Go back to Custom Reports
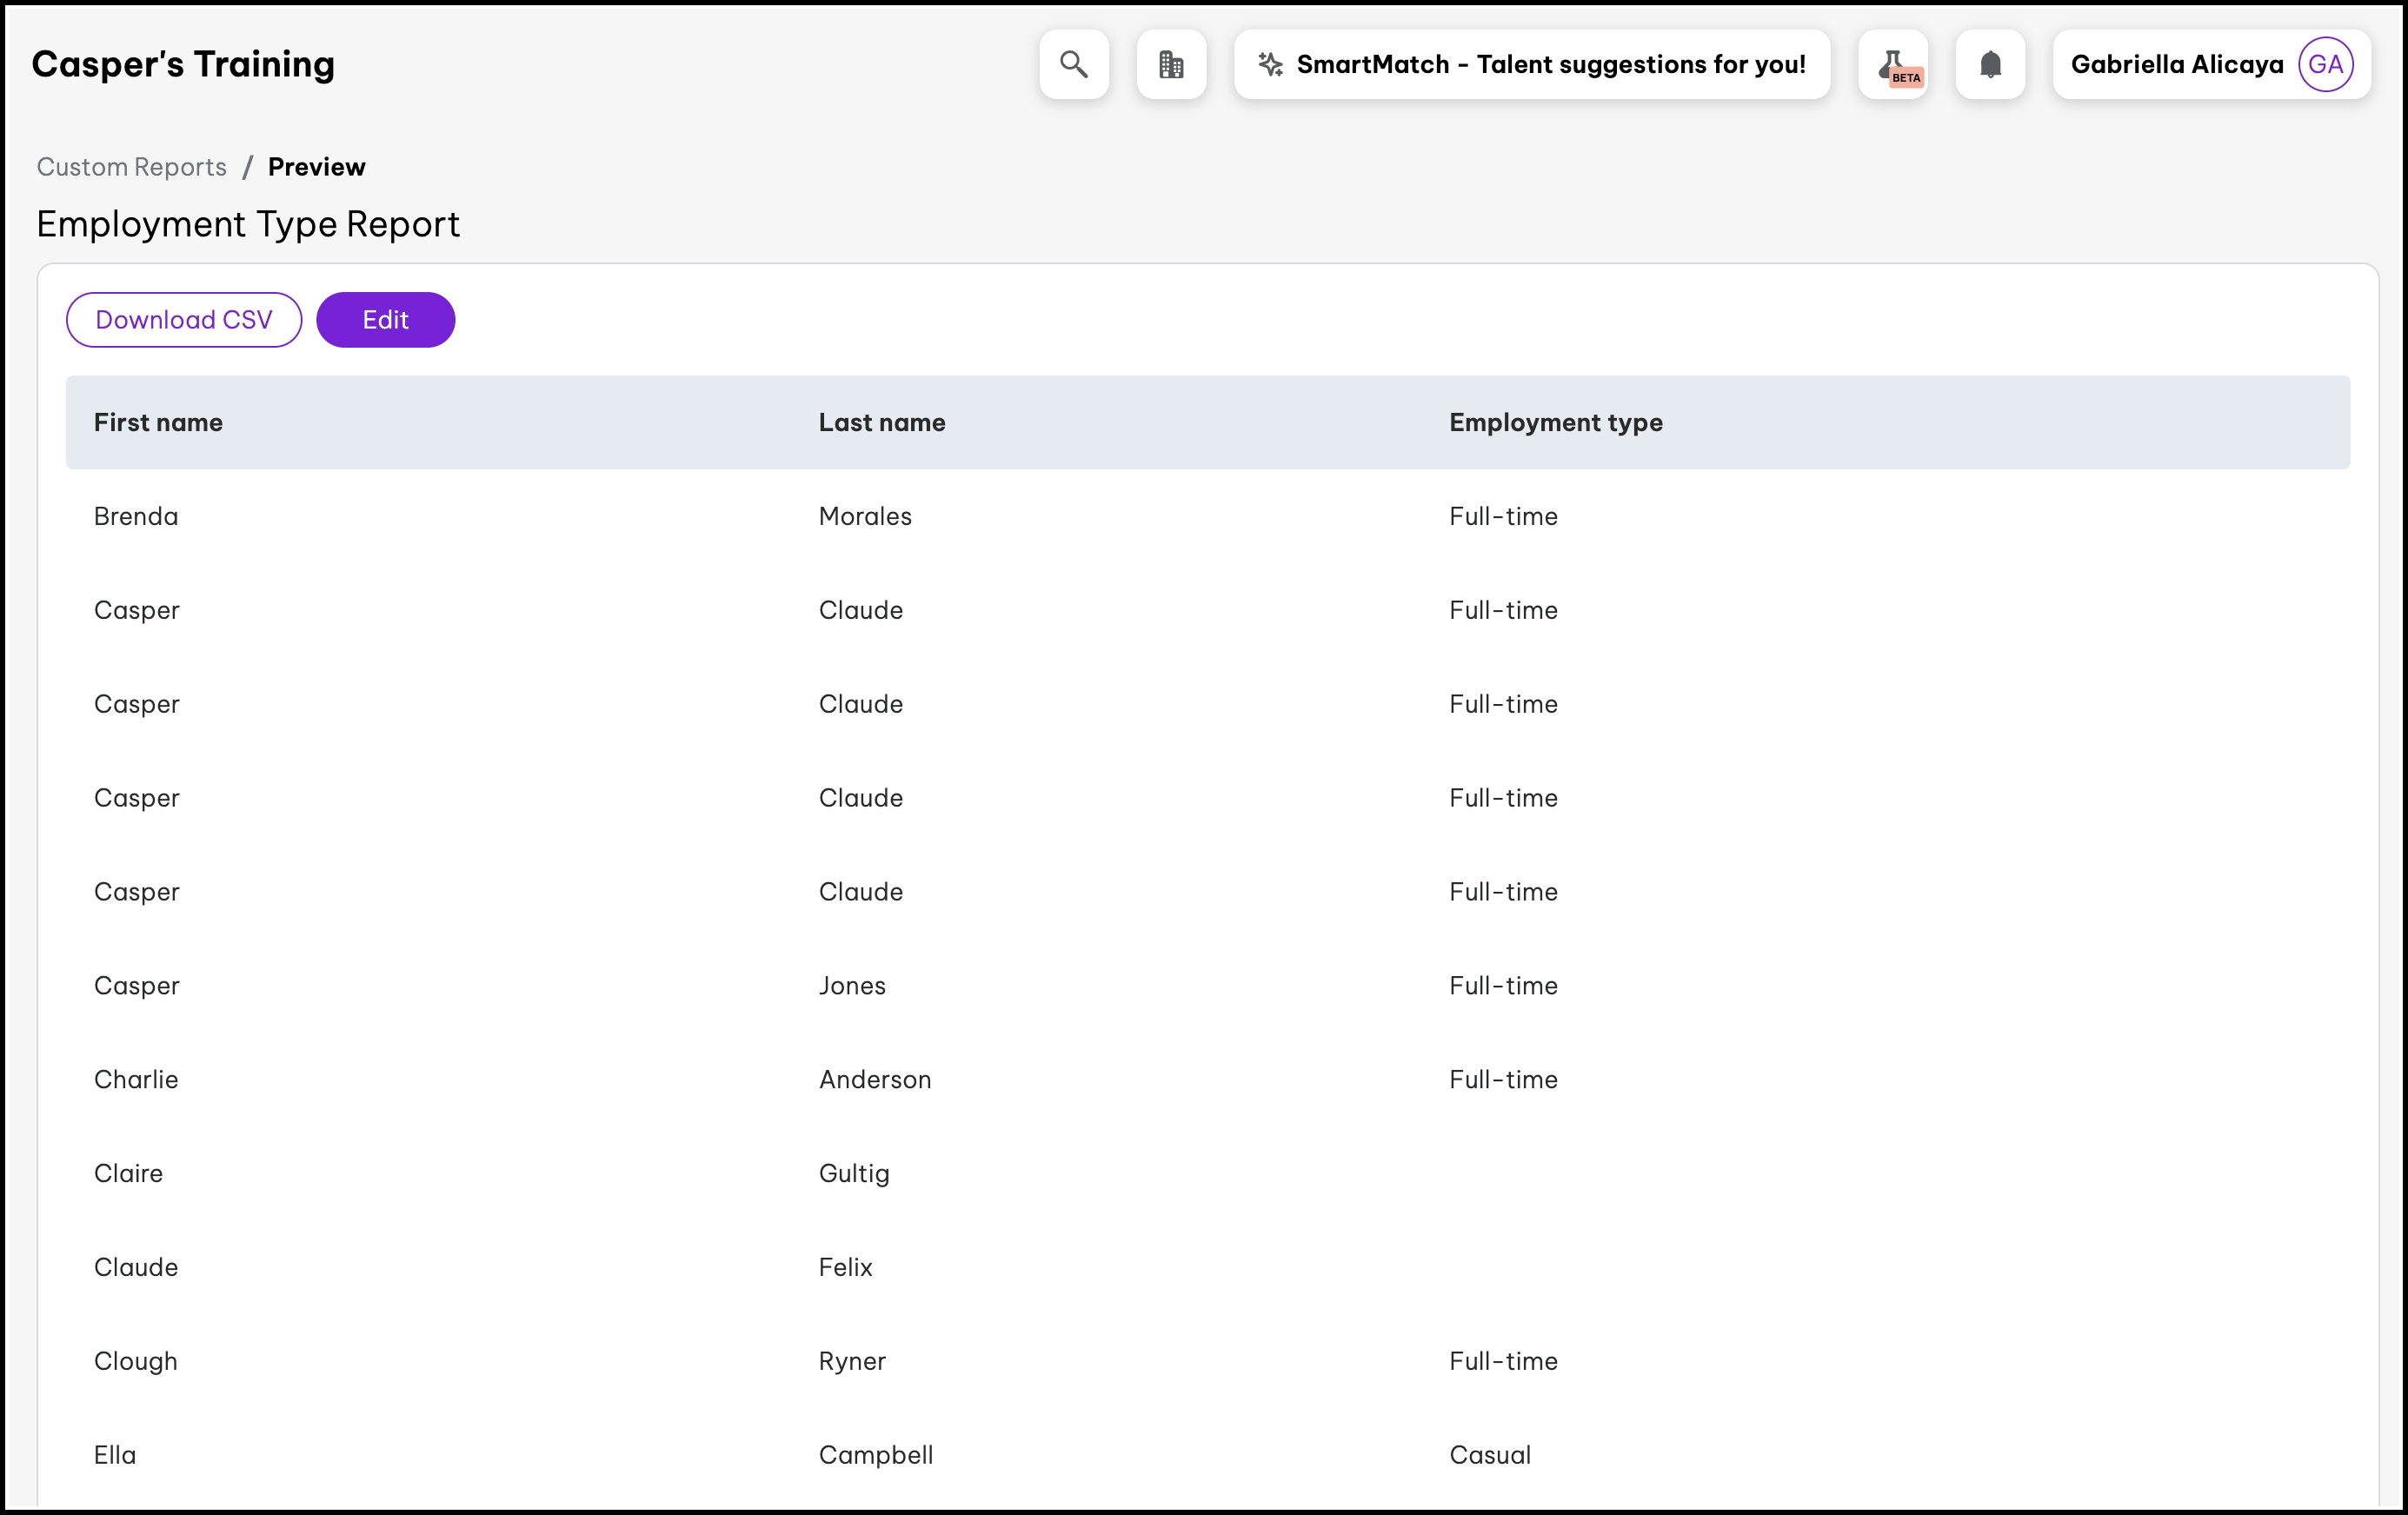 click(x=132, y=167)
